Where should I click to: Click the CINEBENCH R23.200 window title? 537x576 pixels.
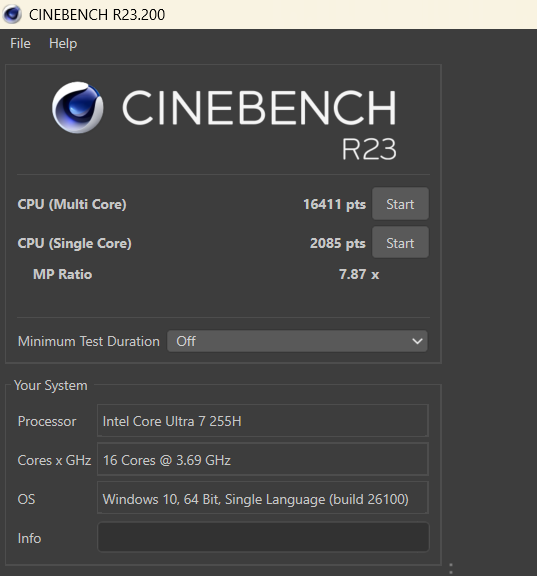97,15
